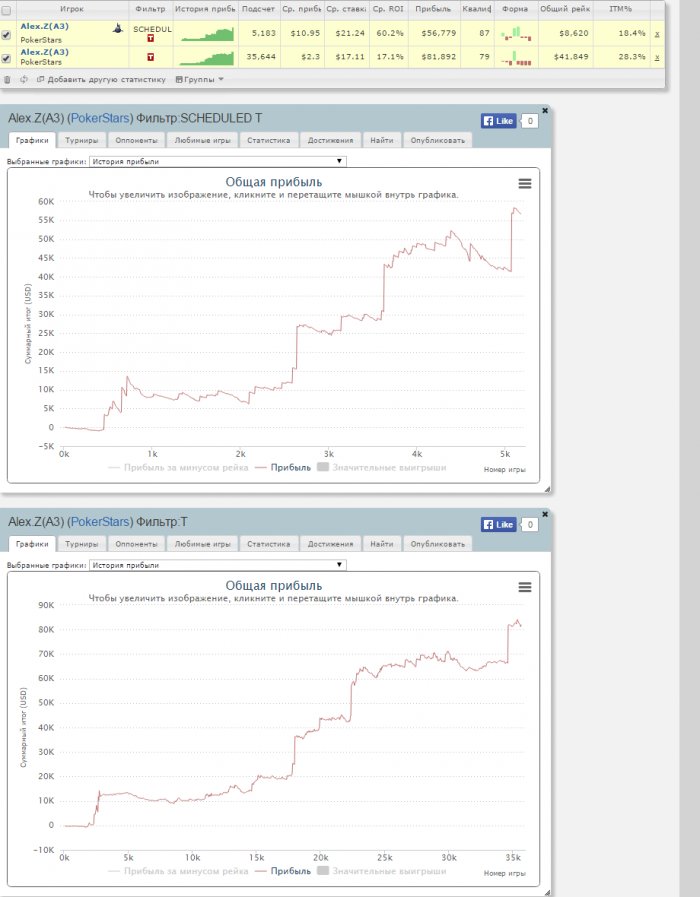Sort by 'Форма' column header
This screenshot has width=700, height=897.
(x=515, y=9)
